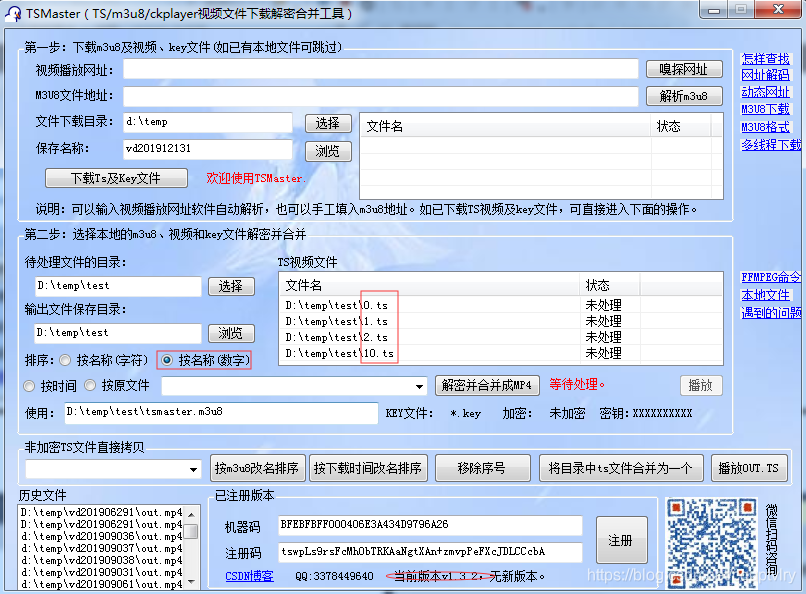Open the CSDN博客 link
This screenshot has width=806, height=594.
tap(249, 576)
